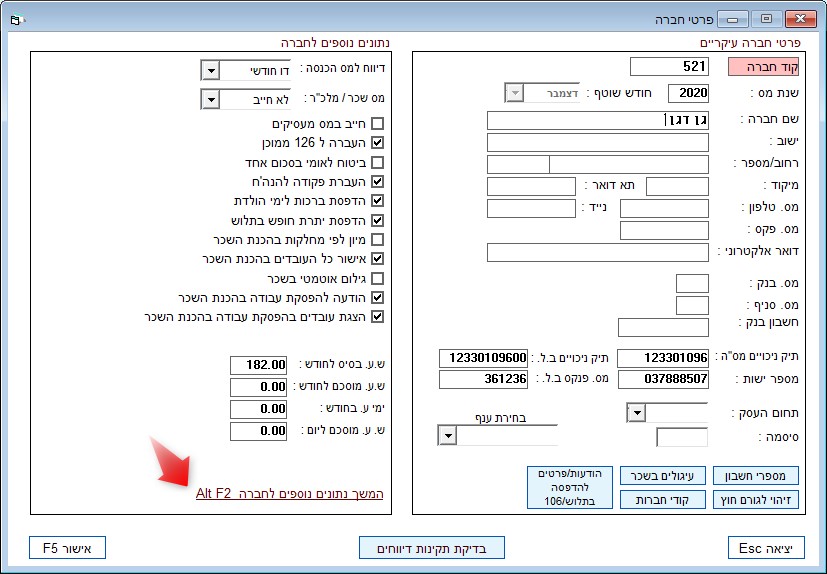Click מס. פנקס ב.ל. field 361236

[483, 379]
